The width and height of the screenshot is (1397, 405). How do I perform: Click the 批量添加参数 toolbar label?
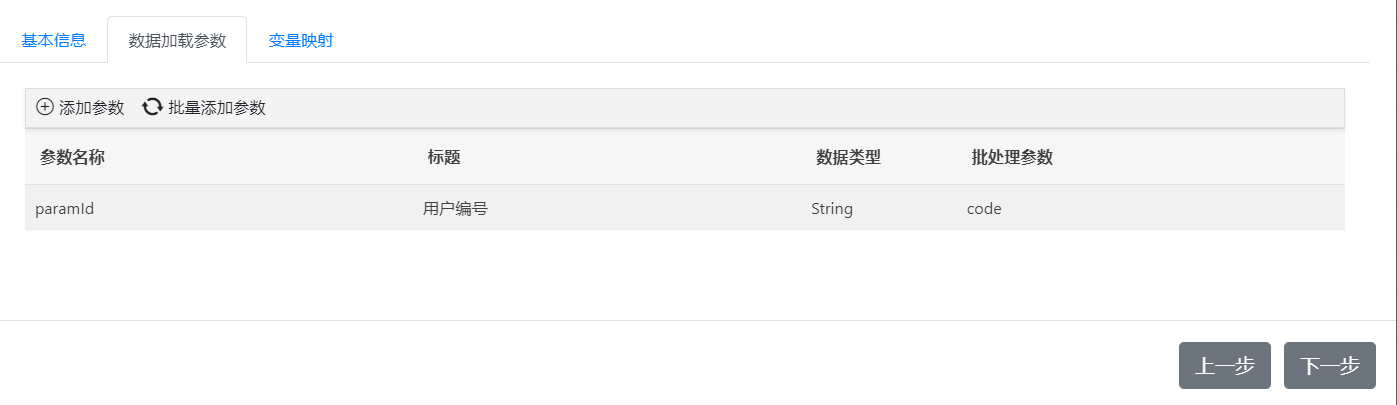tap(217, 108)
